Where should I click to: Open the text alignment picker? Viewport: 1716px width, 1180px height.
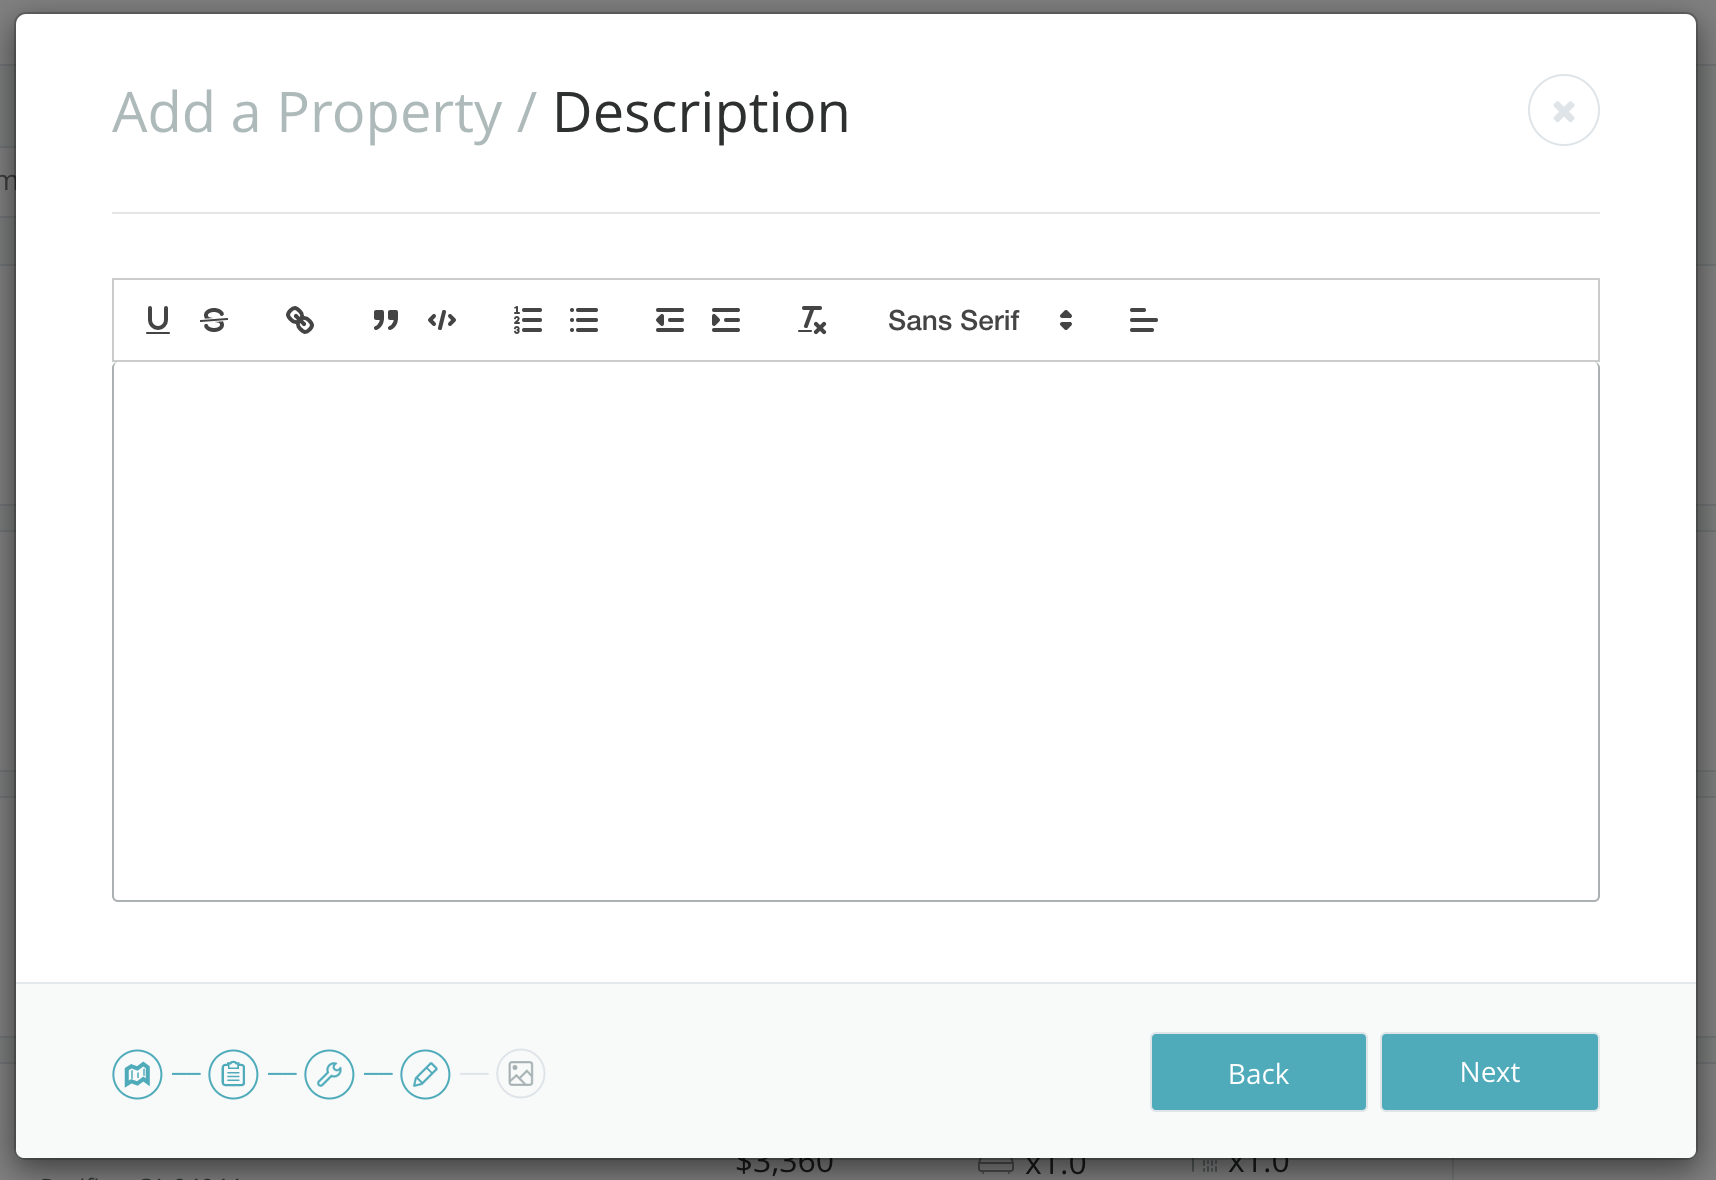(1143, 320)
